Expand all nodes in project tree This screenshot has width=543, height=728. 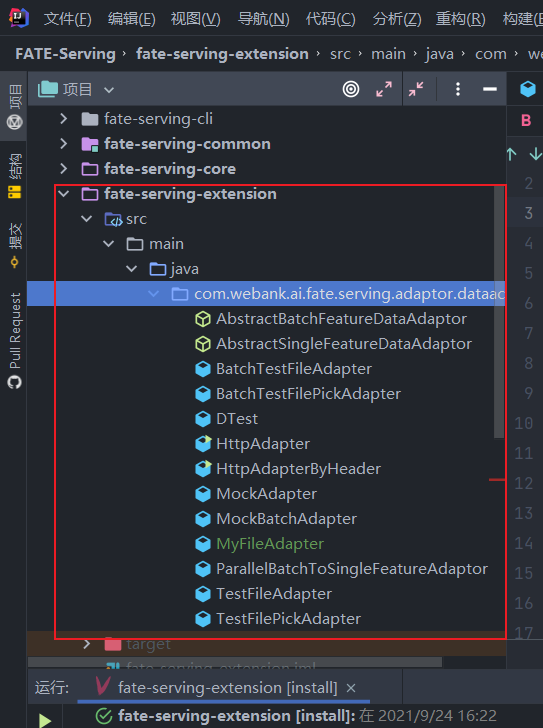(384, 89)
